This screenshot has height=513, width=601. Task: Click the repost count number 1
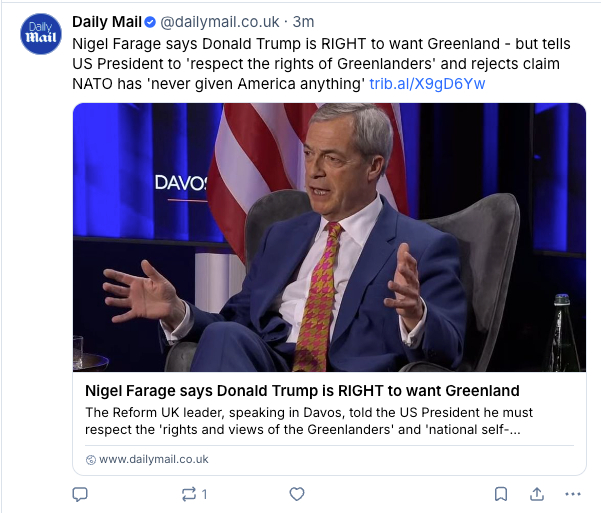tap(205, 494)
